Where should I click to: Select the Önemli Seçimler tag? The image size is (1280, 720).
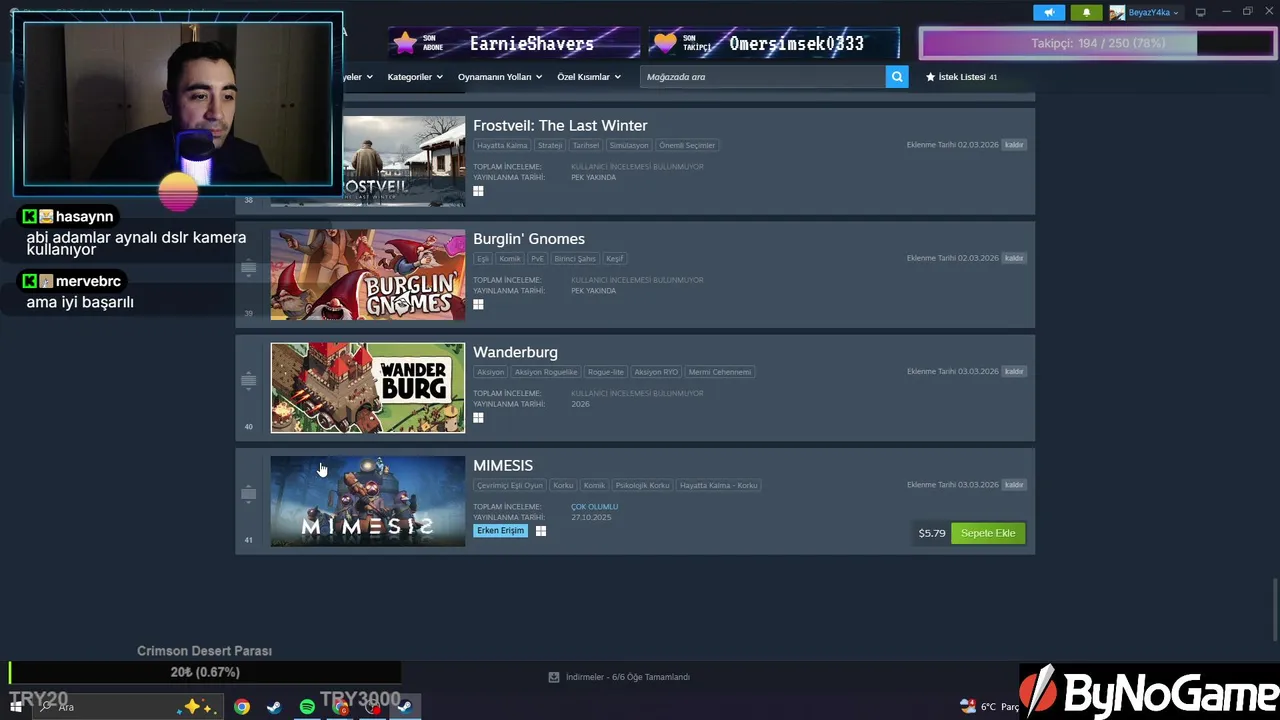coord(687,145)
